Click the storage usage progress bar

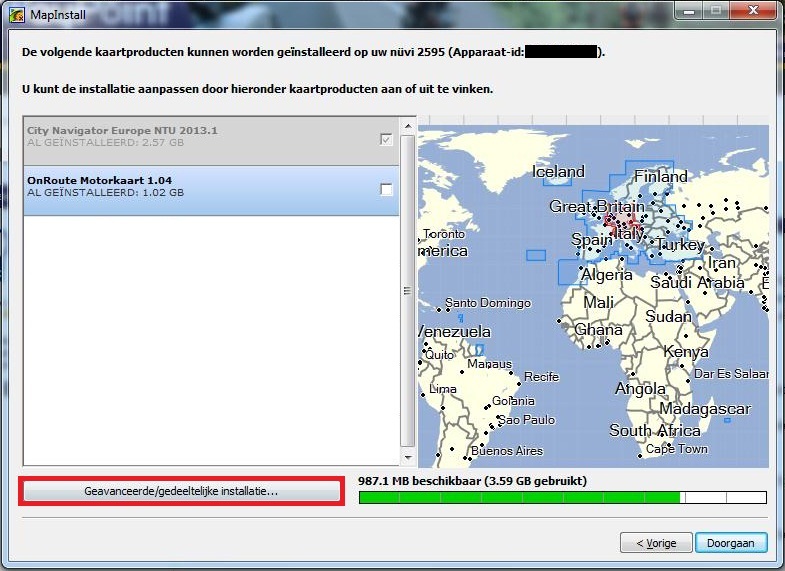click(563, 497)
